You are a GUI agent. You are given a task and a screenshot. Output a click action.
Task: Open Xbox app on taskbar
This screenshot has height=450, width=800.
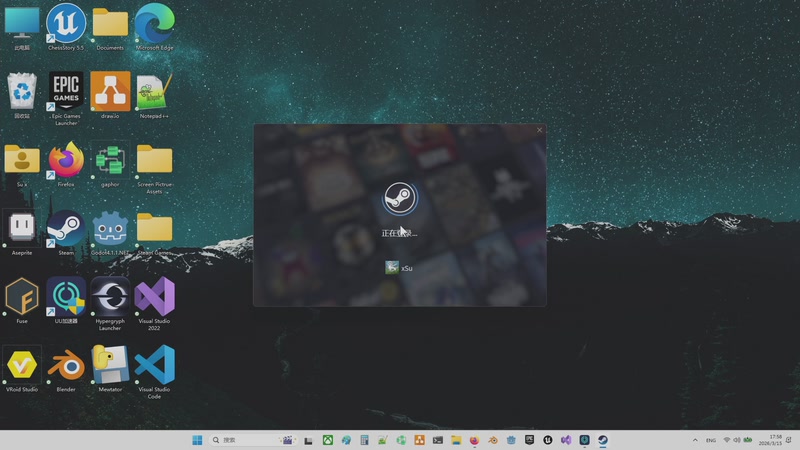click(x=328, y=440)
